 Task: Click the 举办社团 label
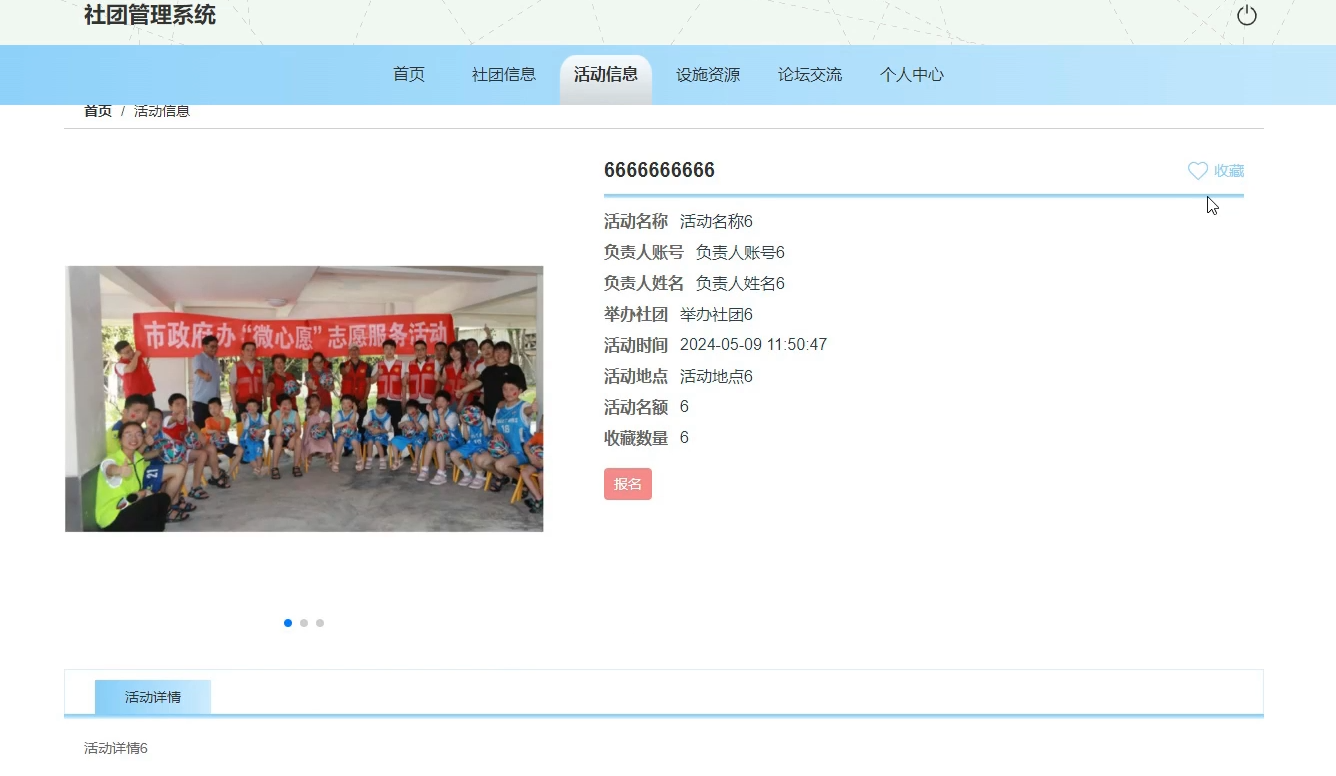click(636, 314)
